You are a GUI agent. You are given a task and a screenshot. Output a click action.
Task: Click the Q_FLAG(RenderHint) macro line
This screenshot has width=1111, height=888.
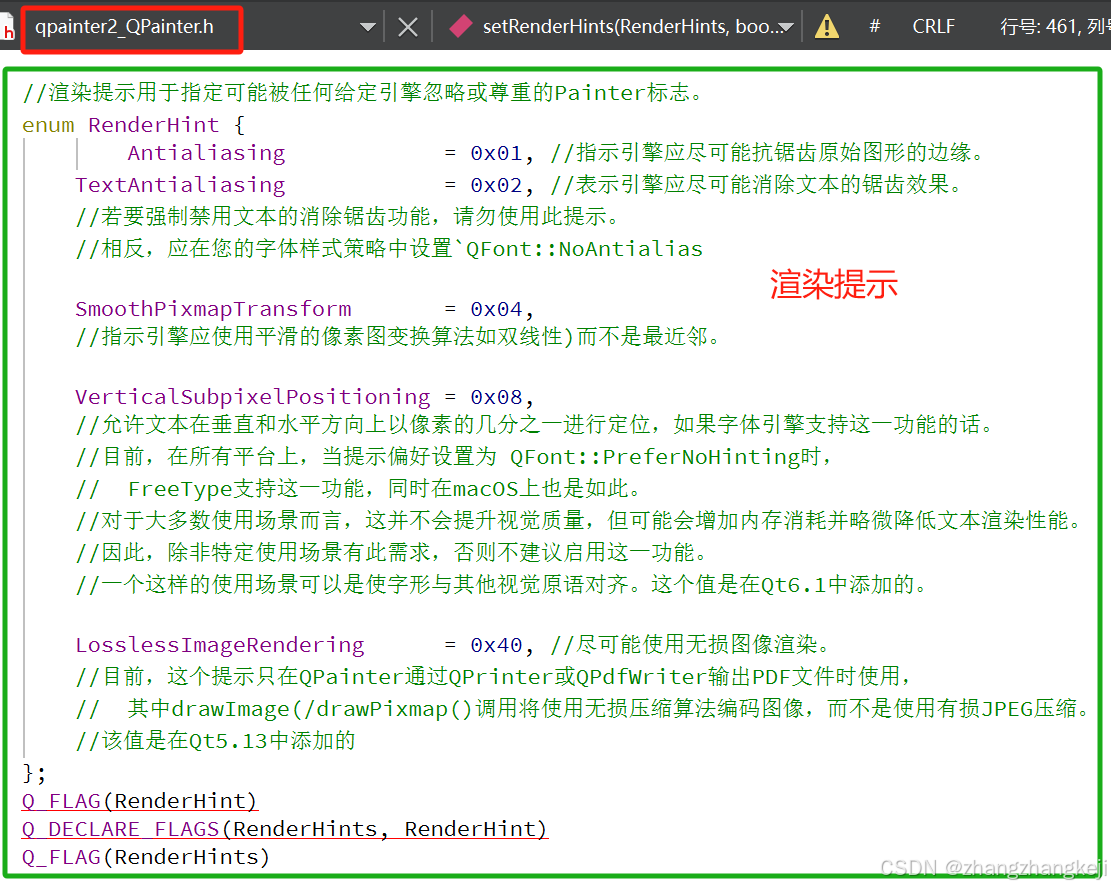(140, 801)
